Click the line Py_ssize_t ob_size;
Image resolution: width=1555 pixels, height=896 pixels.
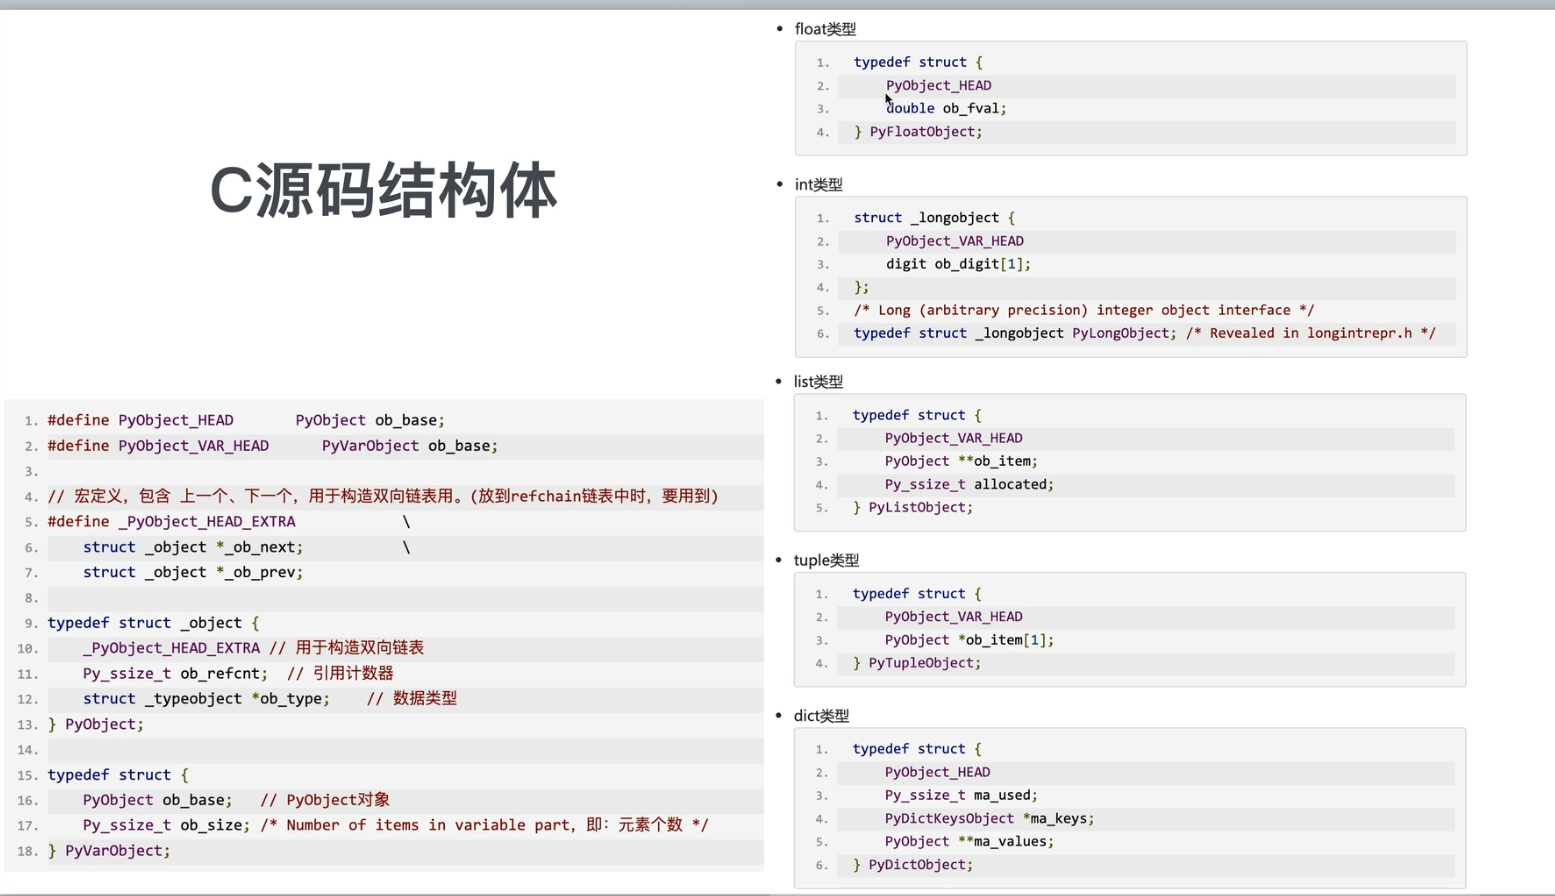click(166, 825)
